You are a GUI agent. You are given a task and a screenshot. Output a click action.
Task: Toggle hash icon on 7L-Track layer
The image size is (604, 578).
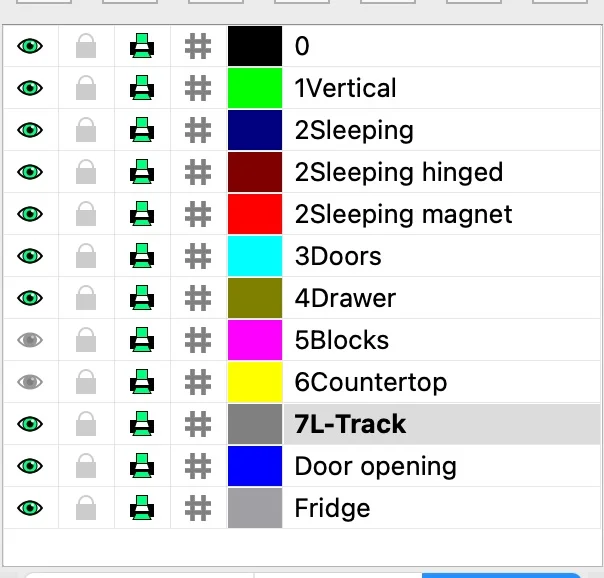click(x=199, y=425)
